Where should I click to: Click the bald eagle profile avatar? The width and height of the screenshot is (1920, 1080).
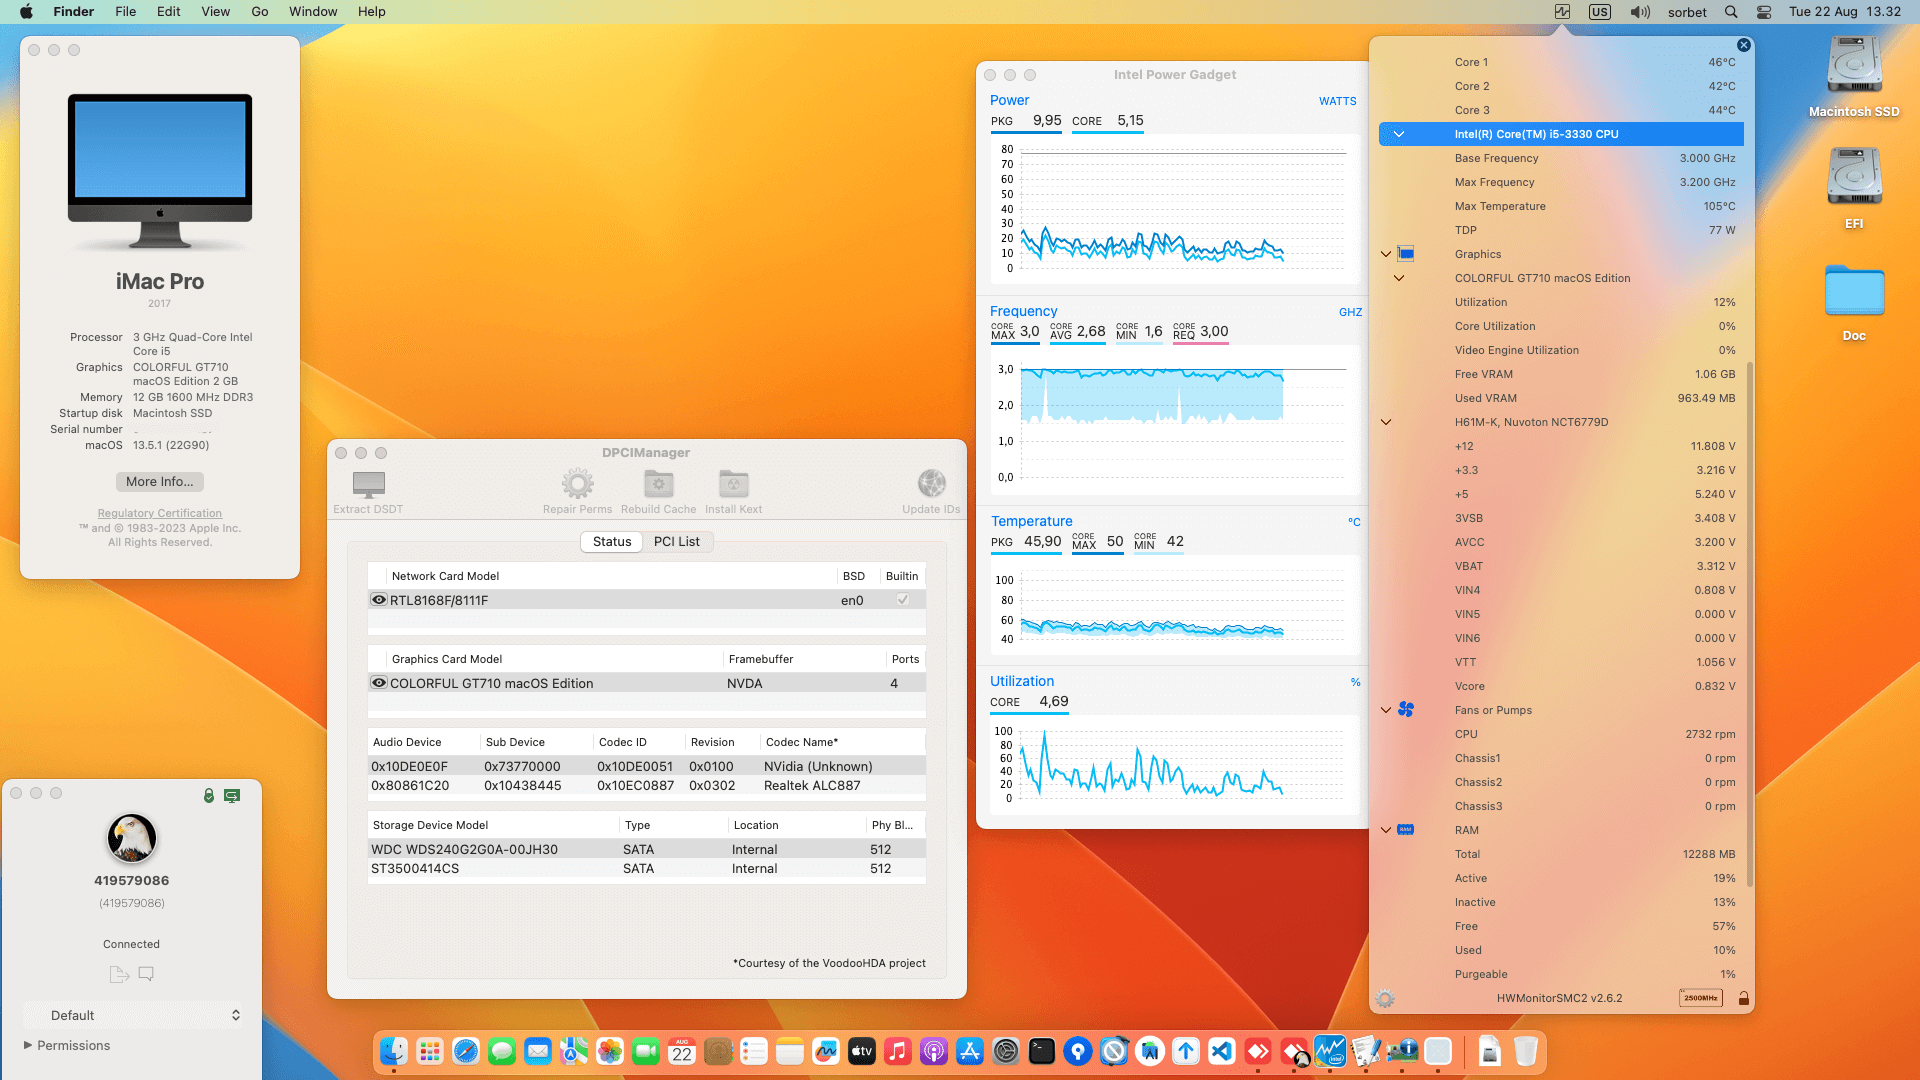tap(131, 838)
